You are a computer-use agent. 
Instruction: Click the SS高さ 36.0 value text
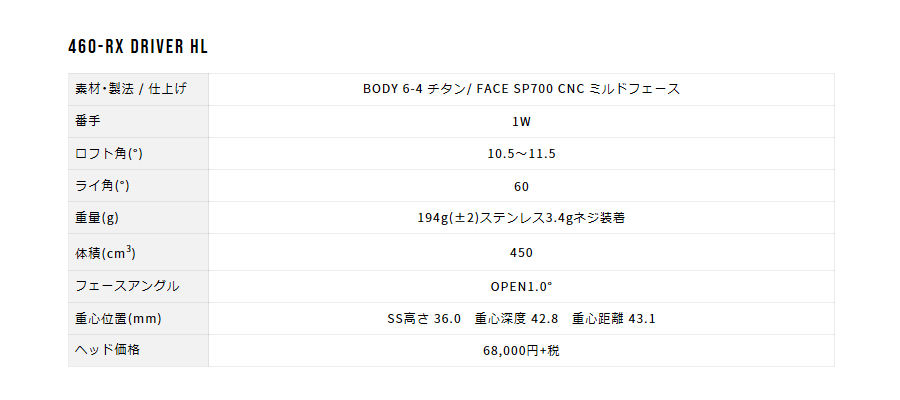(x=424, y=319)
